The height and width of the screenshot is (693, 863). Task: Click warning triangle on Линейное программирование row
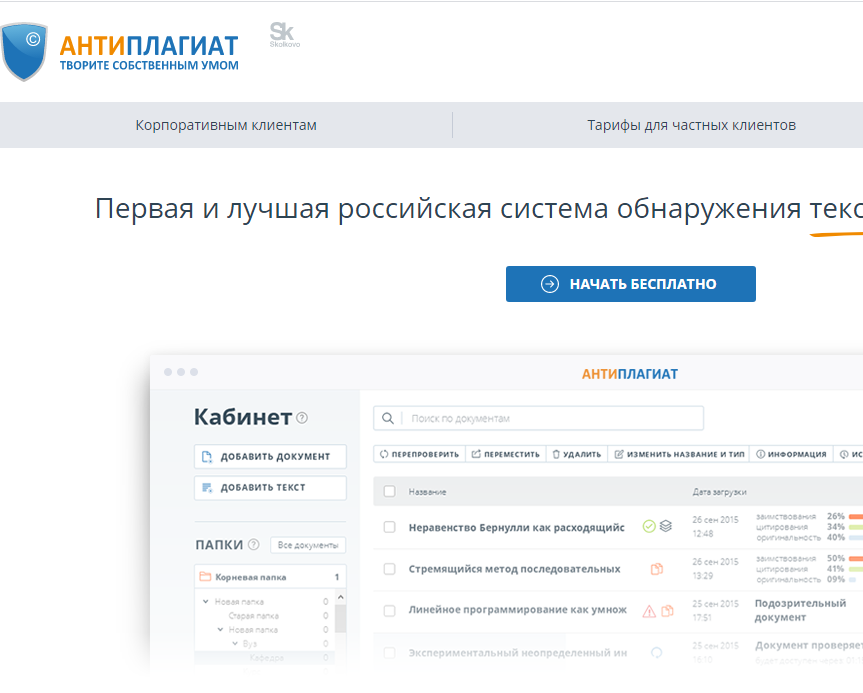coord(649,611)
